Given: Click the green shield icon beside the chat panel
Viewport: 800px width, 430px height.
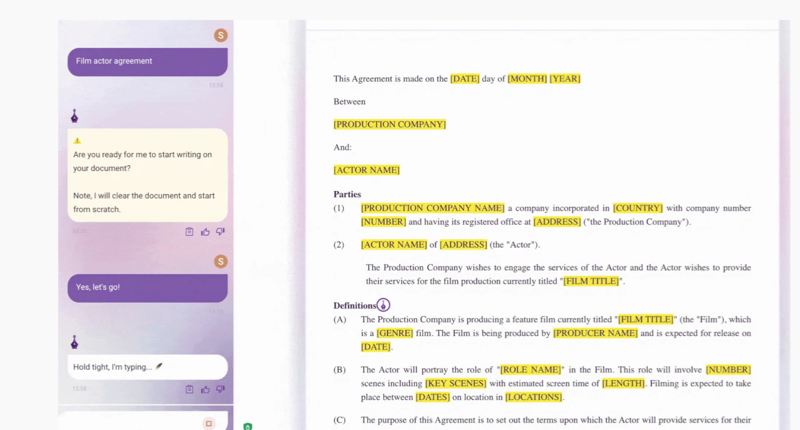Looking at the screenshot, I should pos(247,426).
